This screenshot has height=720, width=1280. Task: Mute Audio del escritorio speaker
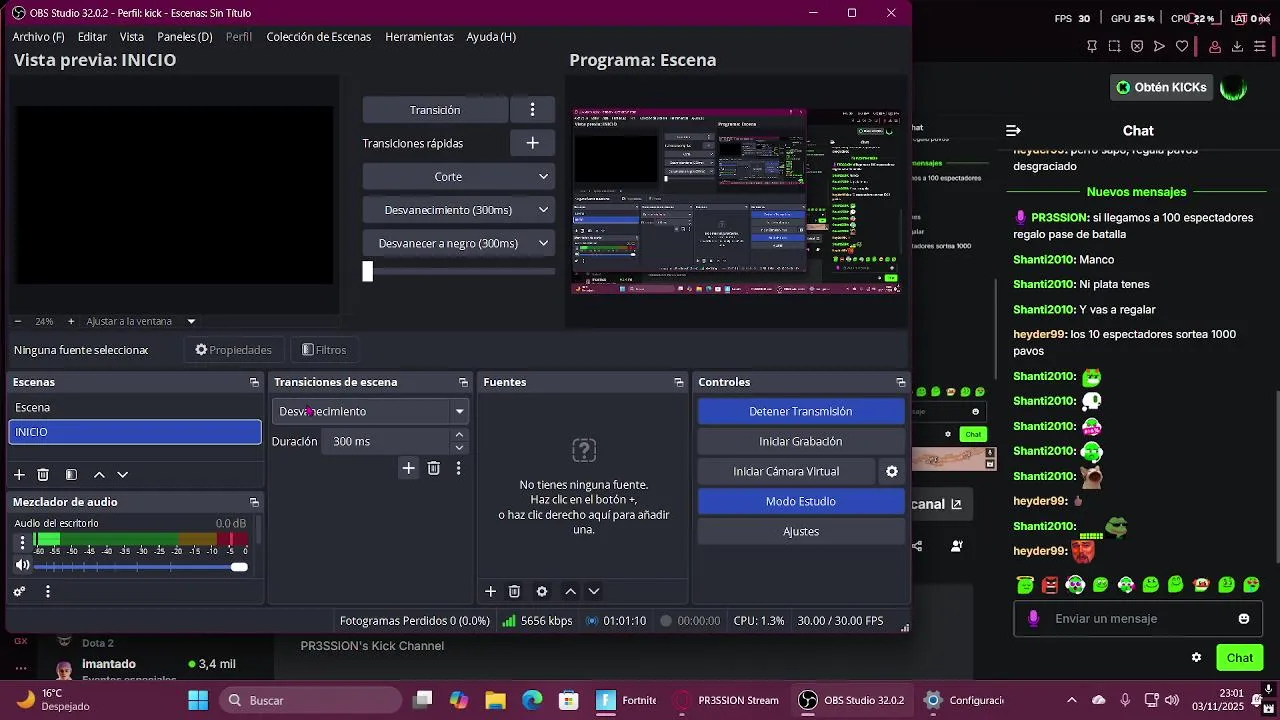click(x=22, y=566)
